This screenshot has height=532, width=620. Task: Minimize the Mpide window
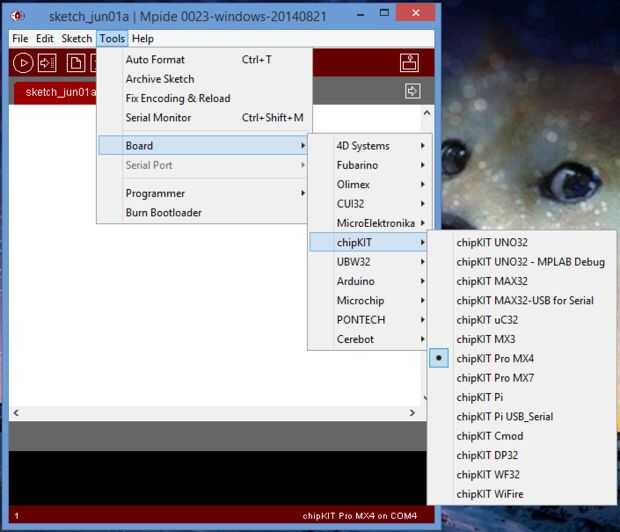click(x=360, y=14)
